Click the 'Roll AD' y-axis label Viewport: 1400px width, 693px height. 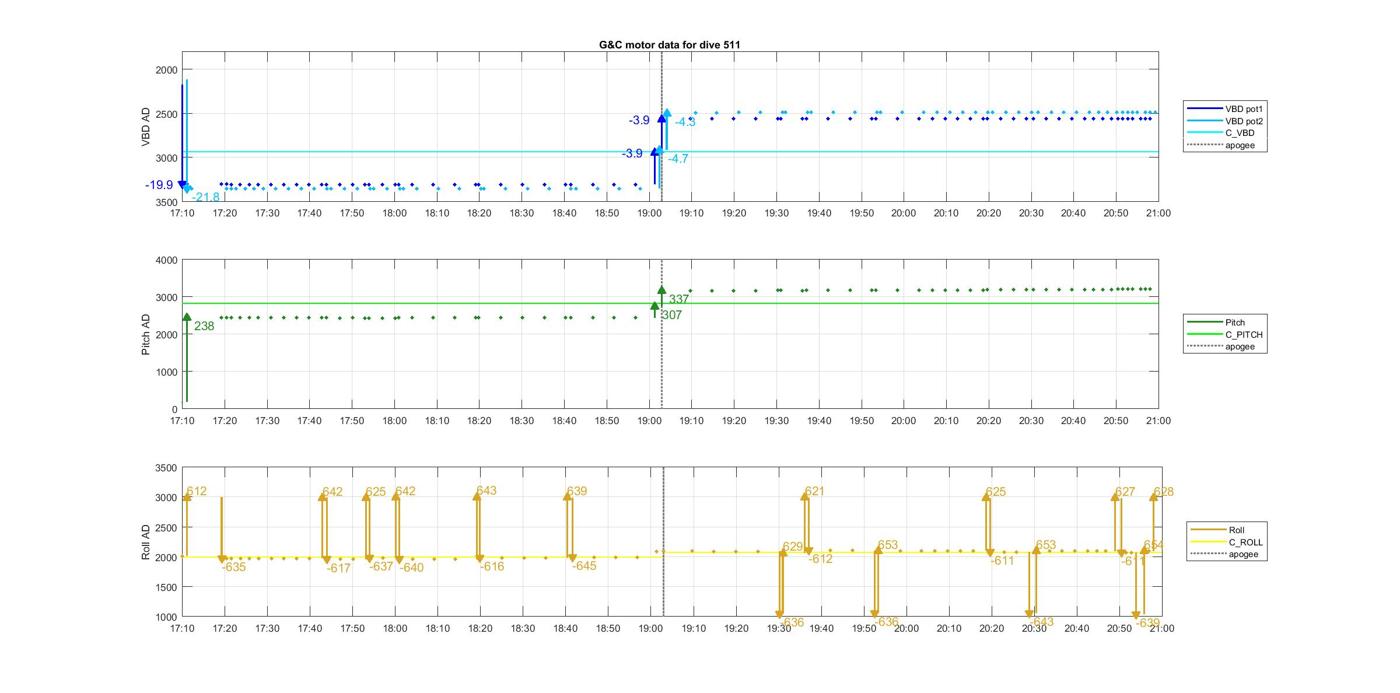[146, 544]
